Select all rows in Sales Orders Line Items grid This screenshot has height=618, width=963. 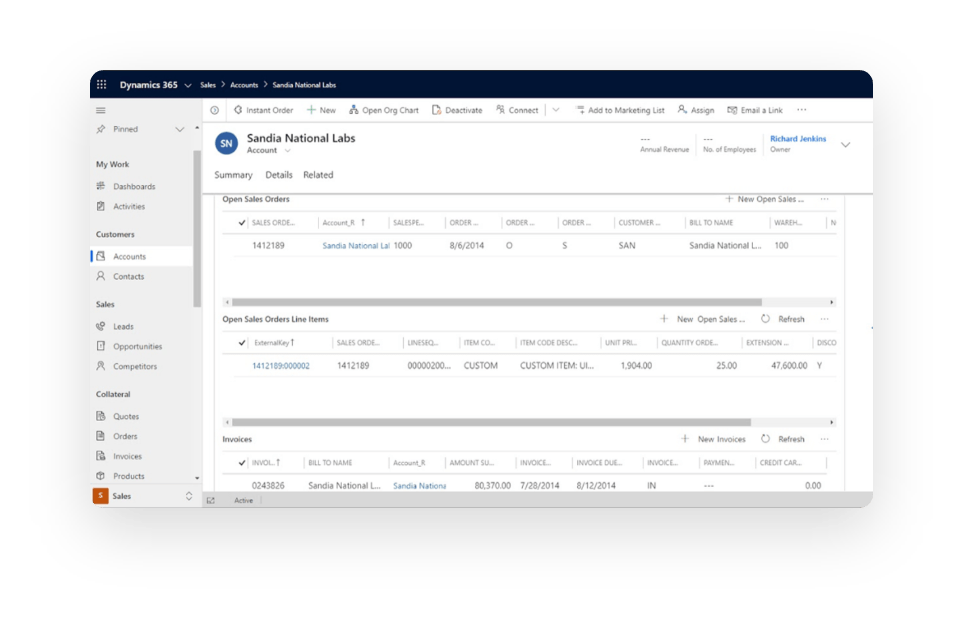point(241,343)
